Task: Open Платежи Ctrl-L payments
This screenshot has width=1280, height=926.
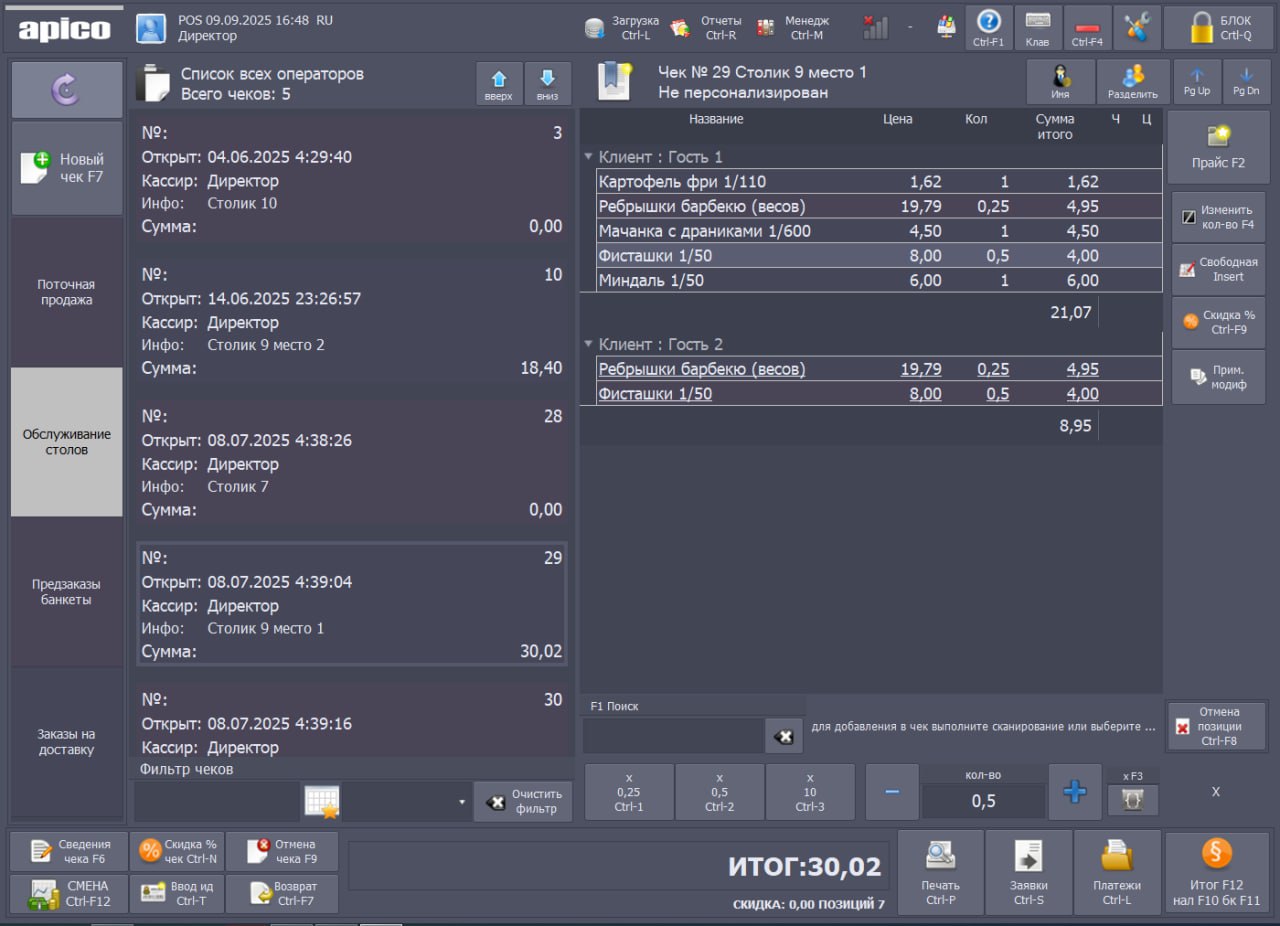Action: (1117, 871)
